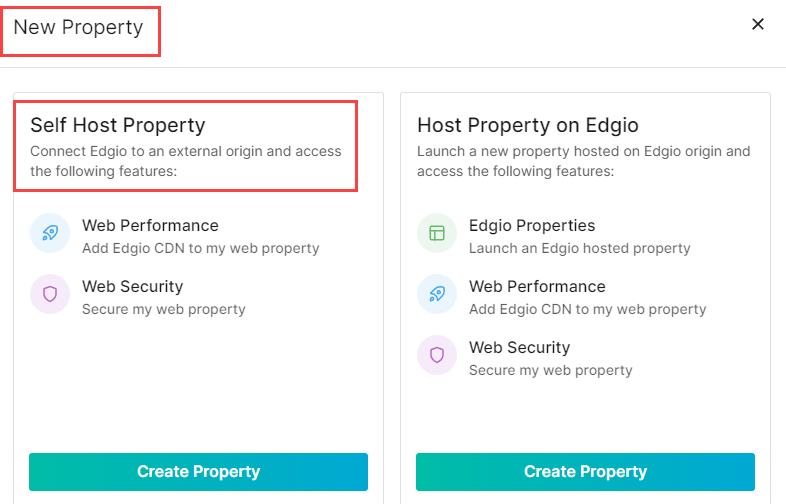The height and width of the screenshot is (504, 786).
Task: Click rocket icon under Host Property on Edgio
Action: coord(437,294)
